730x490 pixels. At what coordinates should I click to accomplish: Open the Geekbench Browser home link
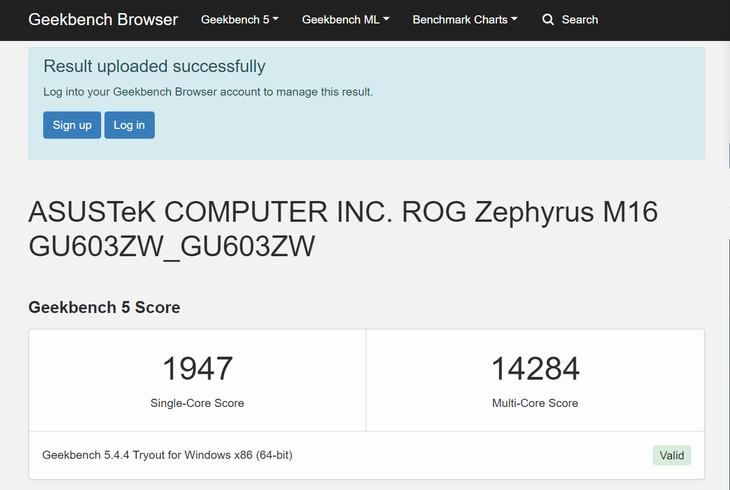pos(103,20)
